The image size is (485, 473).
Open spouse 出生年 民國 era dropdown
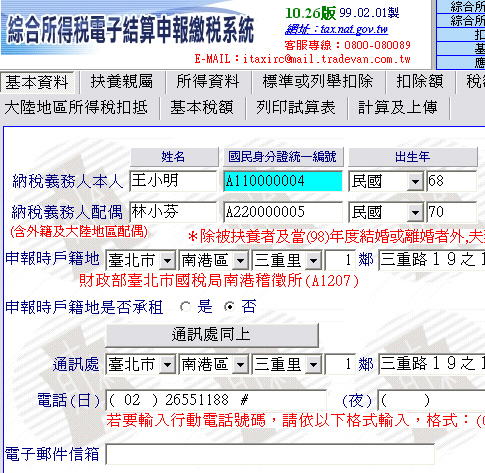pyautogui.click(x=415, y=212)
